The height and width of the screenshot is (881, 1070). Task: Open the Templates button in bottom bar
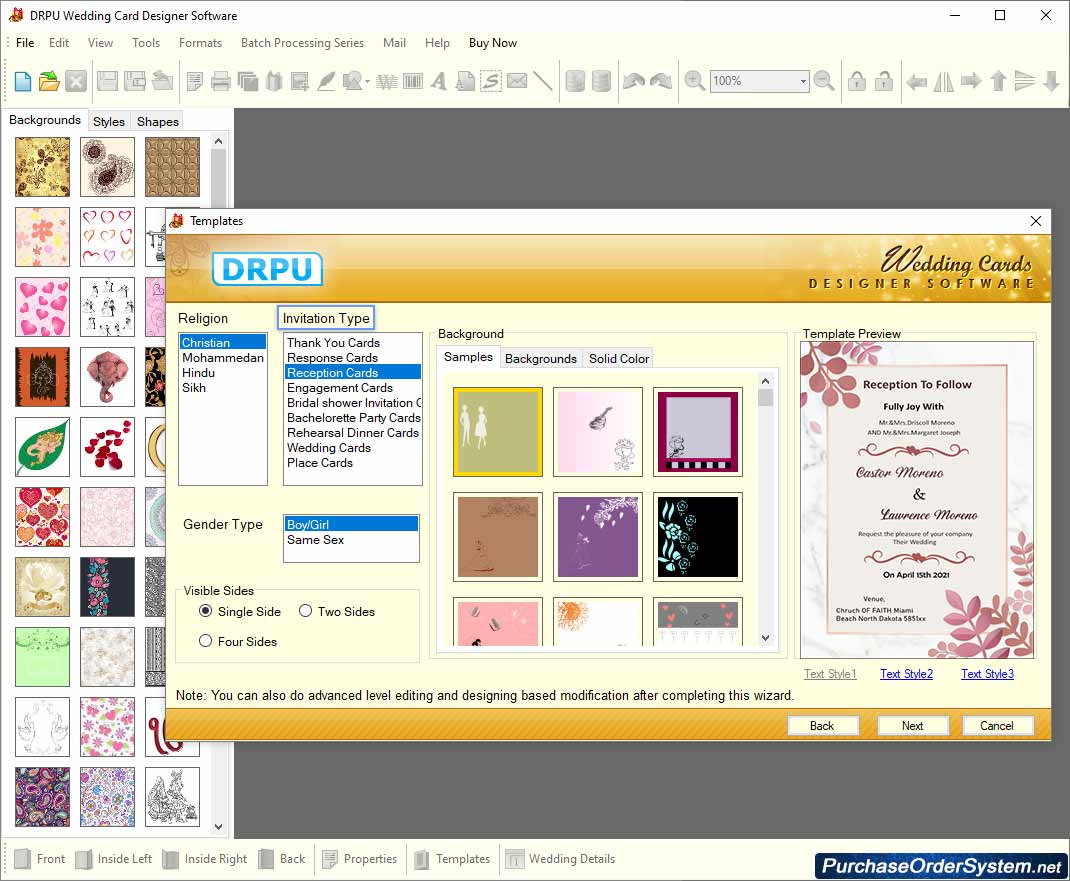click(452, 858)
